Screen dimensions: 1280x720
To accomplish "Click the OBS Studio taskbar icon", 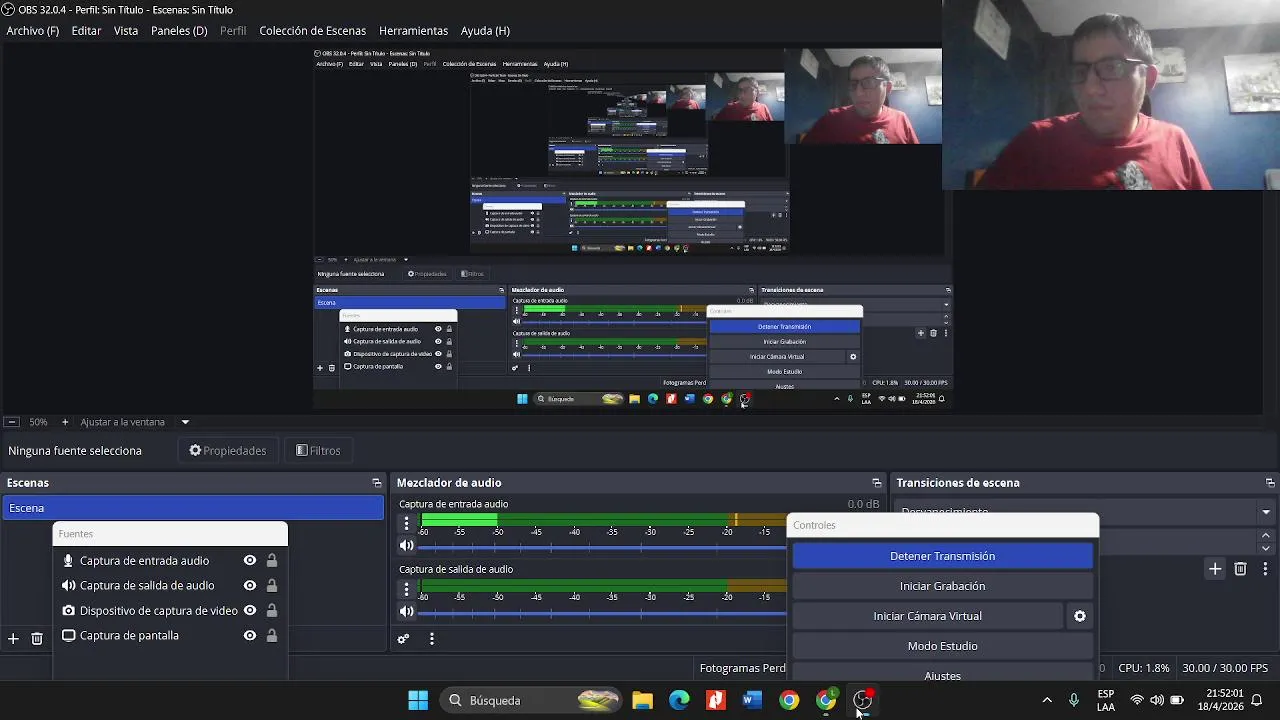I will pos(863,700).
